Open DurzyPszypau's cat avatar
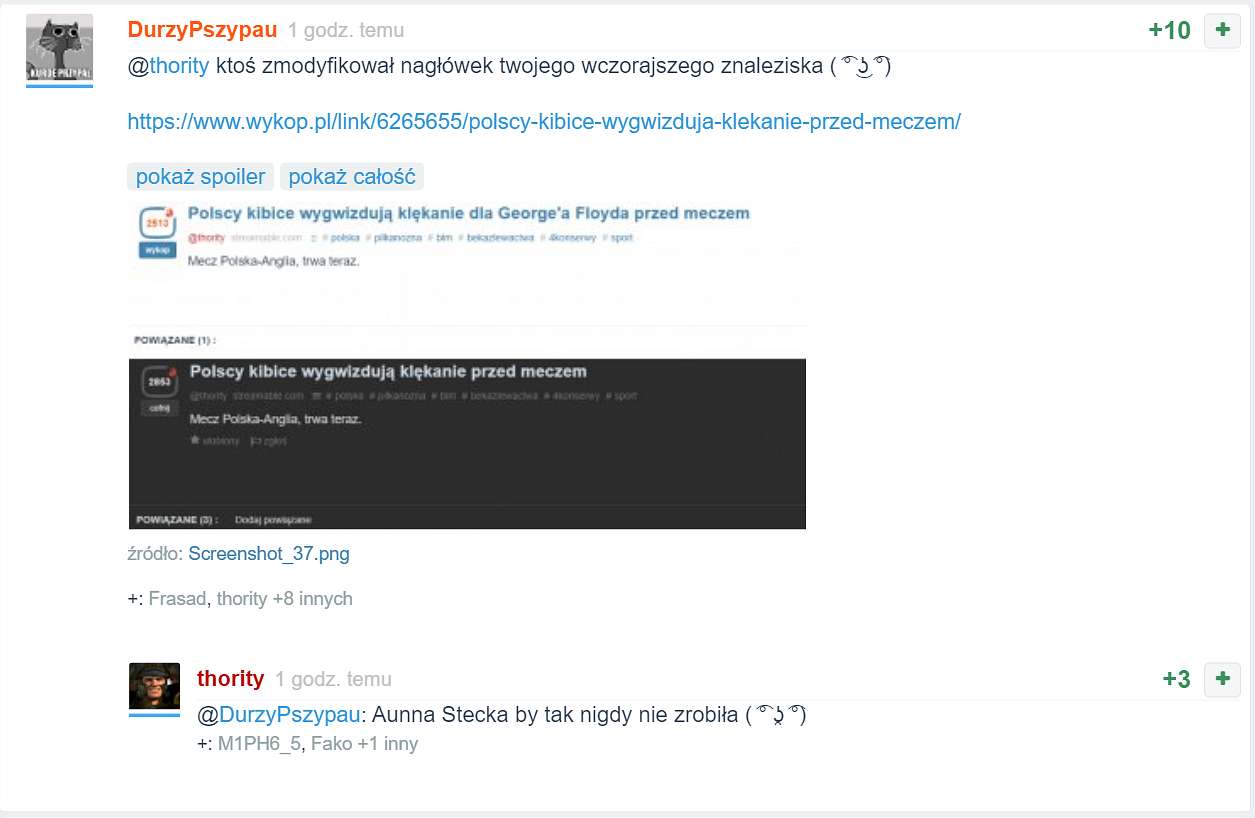 coord(59,48)
